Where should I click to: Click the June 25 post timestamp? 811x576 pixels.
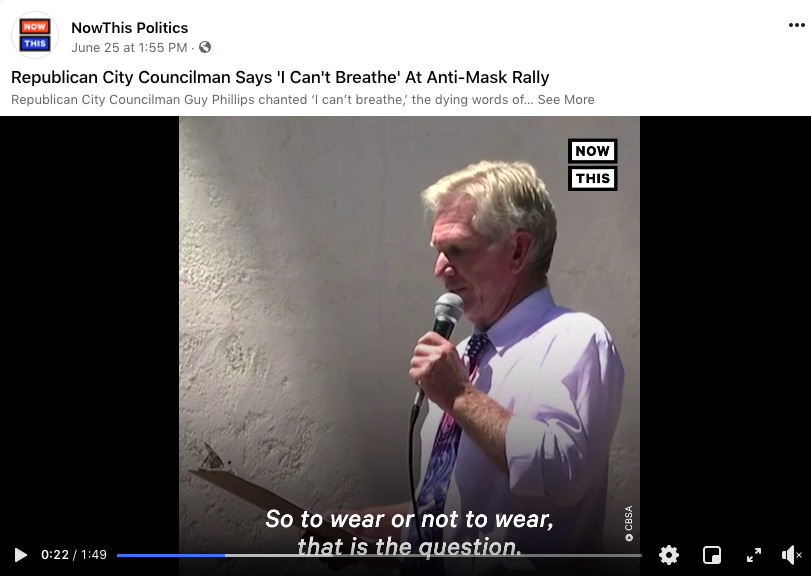click(129, 48)
